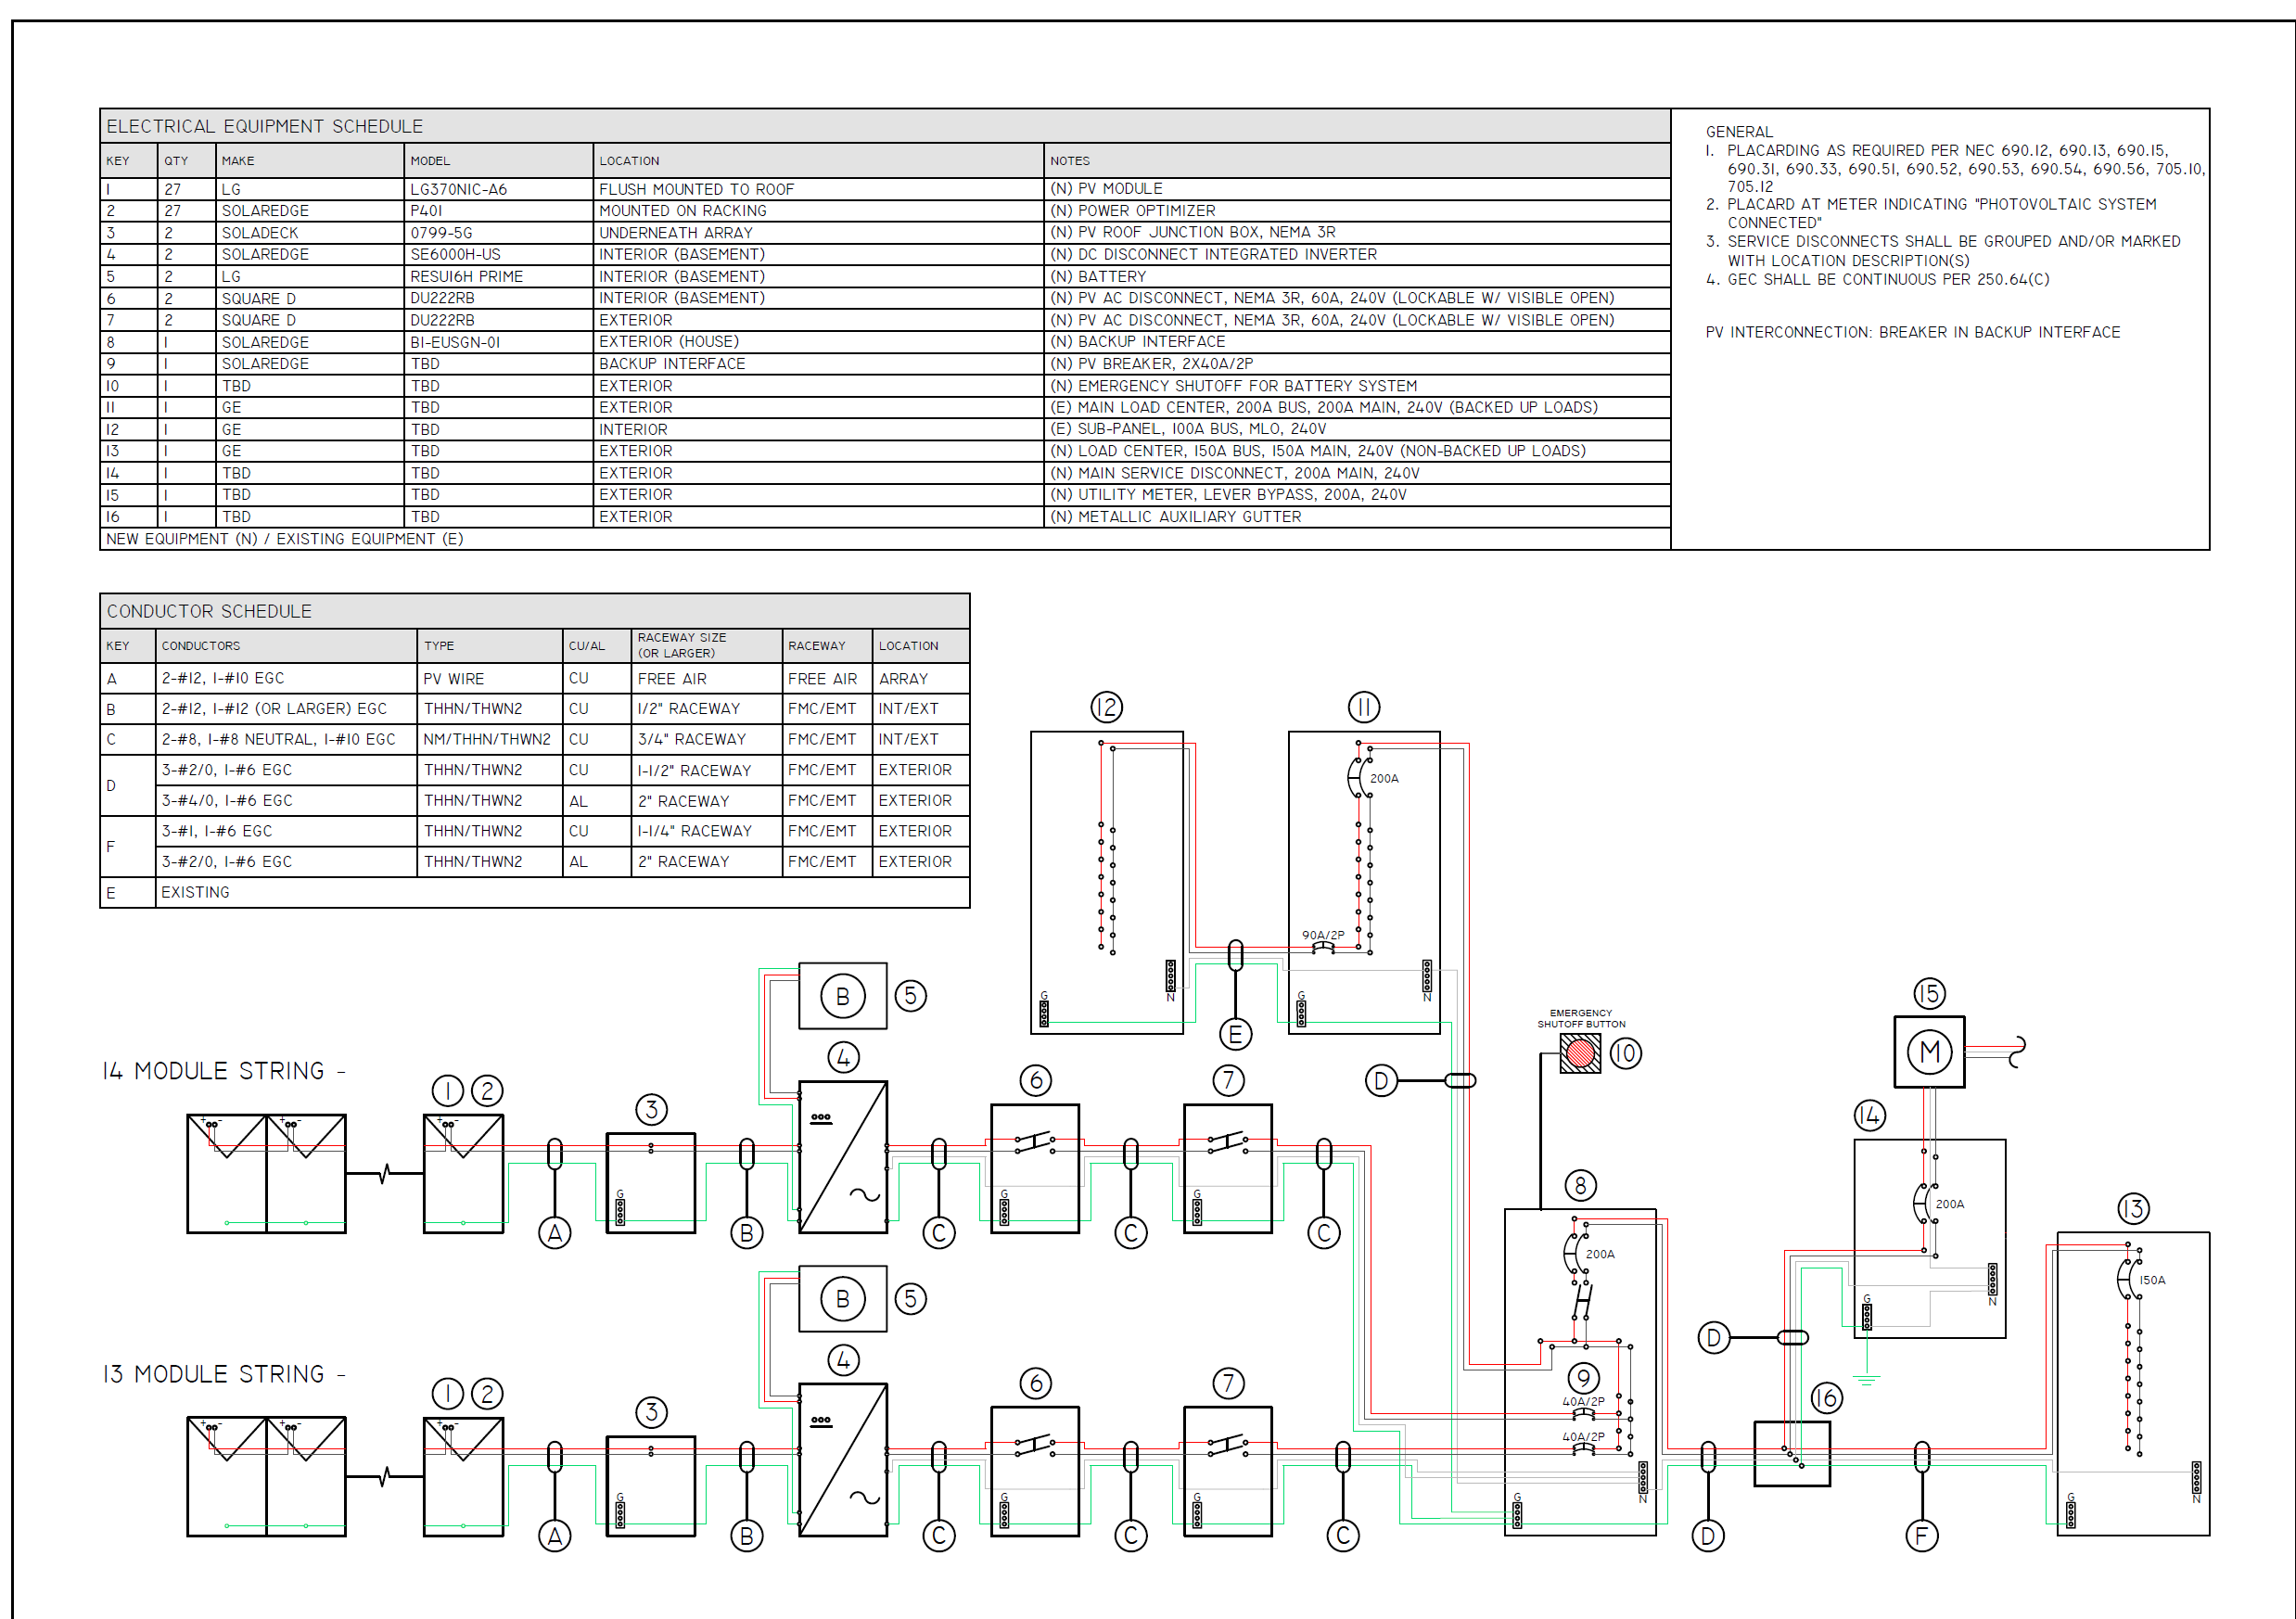Click the red emergency shutoff button symbol
Viewport: 2296px width, 1619px height.
pos(1580,1053)
